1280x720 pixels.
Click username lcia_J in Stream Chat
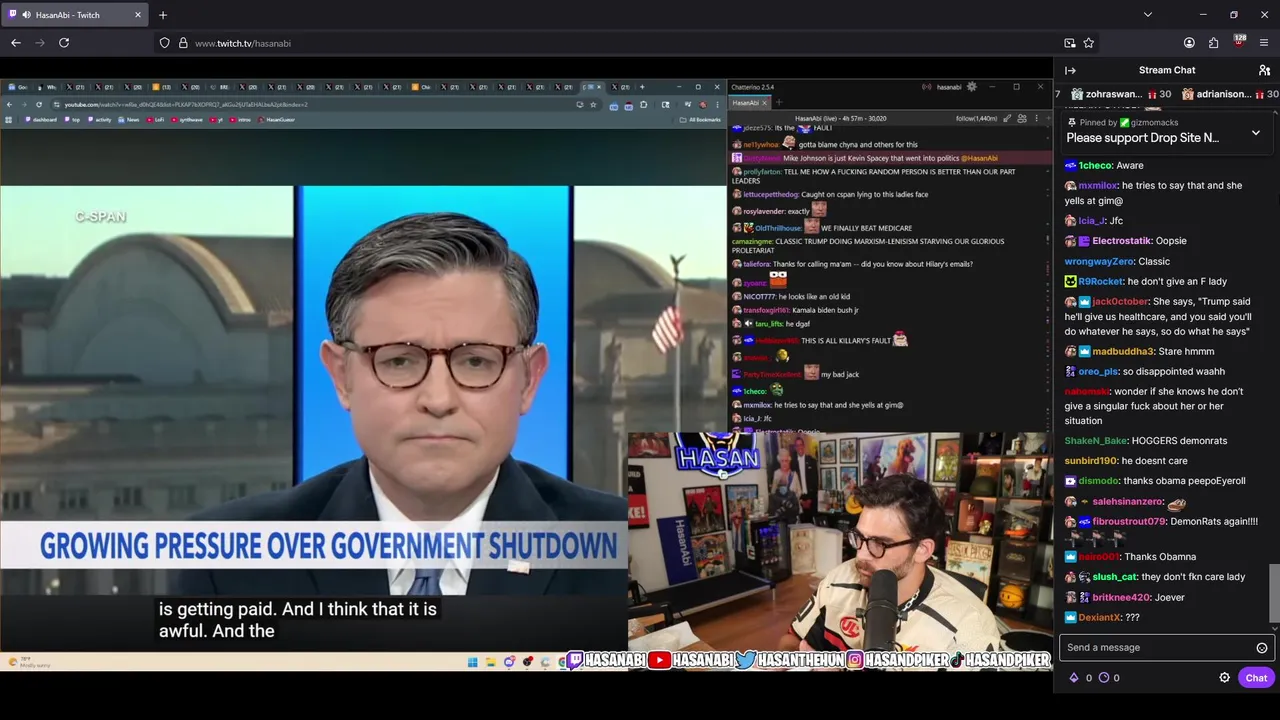pyautogui.click(x=1091, y=221)
